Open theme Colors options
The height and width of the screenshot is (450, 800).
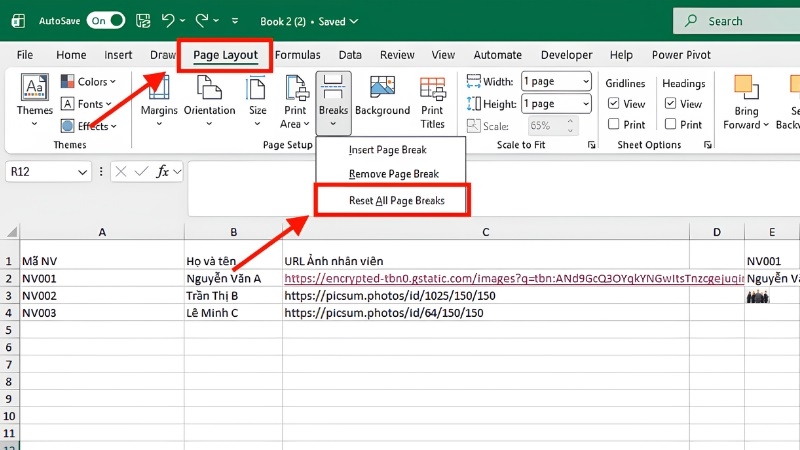(88, 82)
